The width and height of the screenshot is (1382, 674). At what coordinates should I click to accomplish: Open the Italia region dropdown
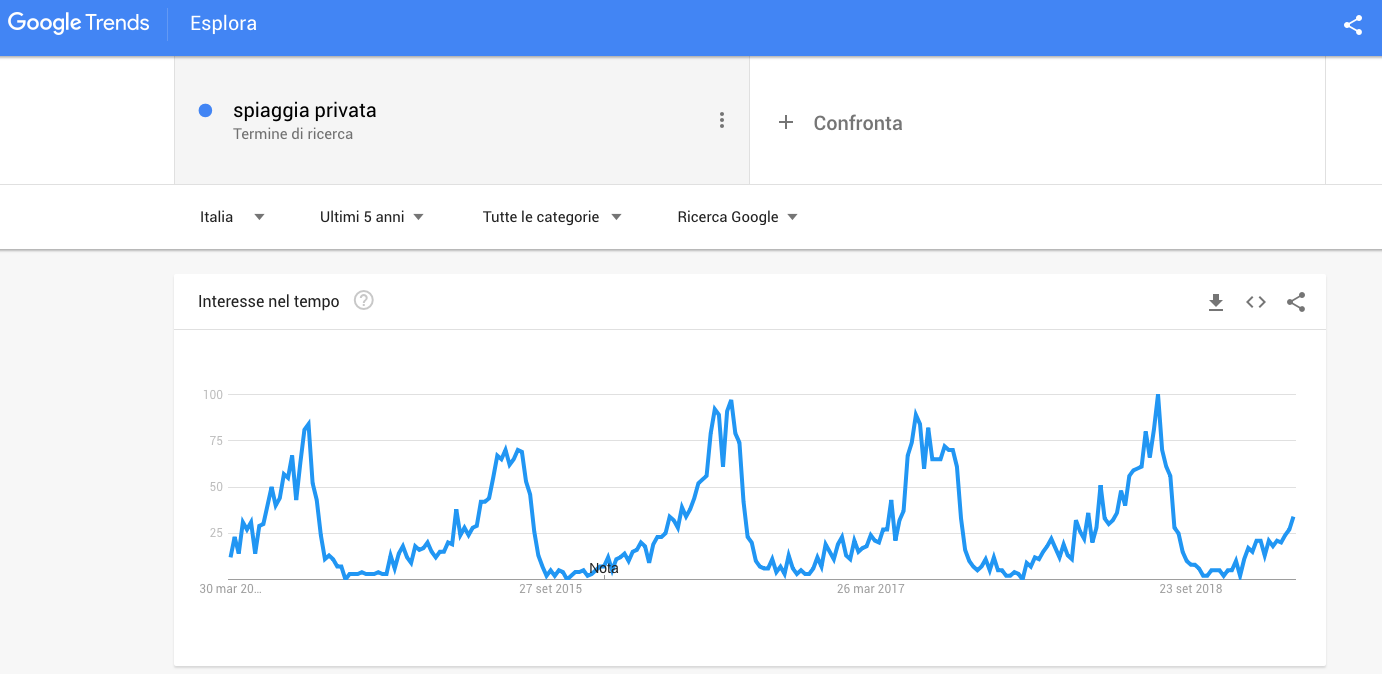click(231, 216)
